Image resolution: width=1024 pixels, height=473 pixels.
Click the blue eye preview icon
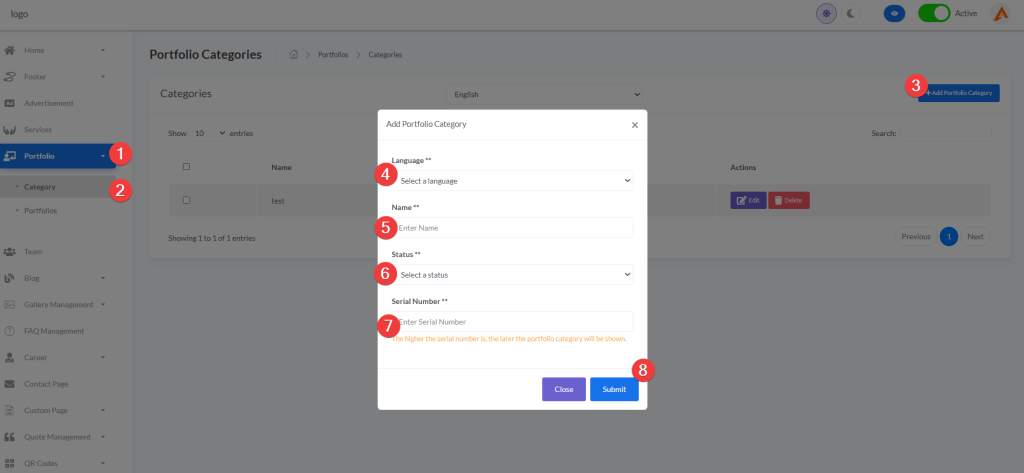pos(895,14)
